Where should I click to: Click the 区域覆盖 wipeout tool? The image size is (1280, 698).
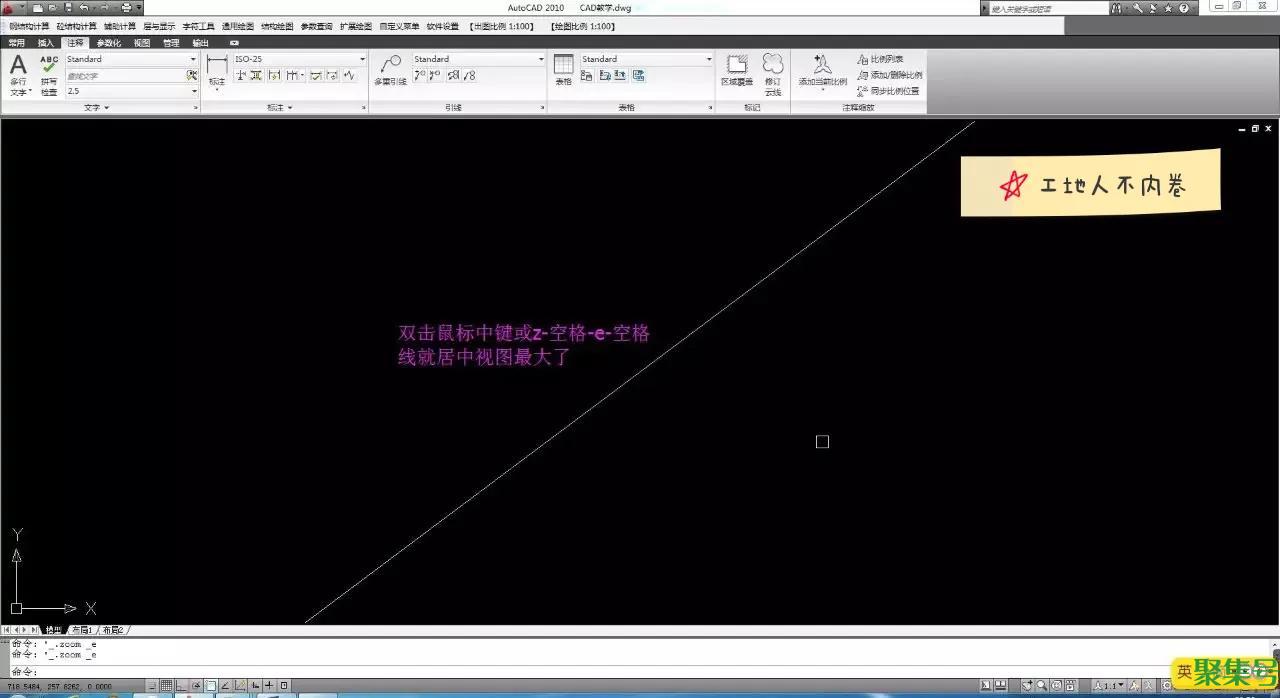tap(737, 70)
